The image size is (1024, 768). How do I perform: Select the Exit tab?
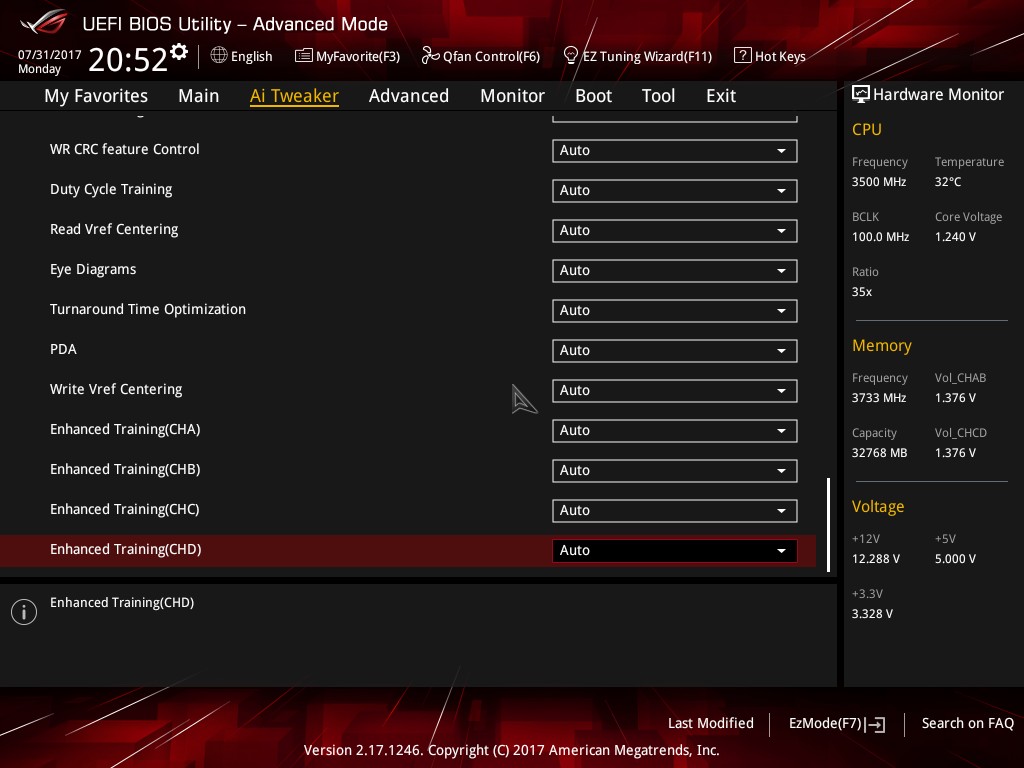[721, 96]
